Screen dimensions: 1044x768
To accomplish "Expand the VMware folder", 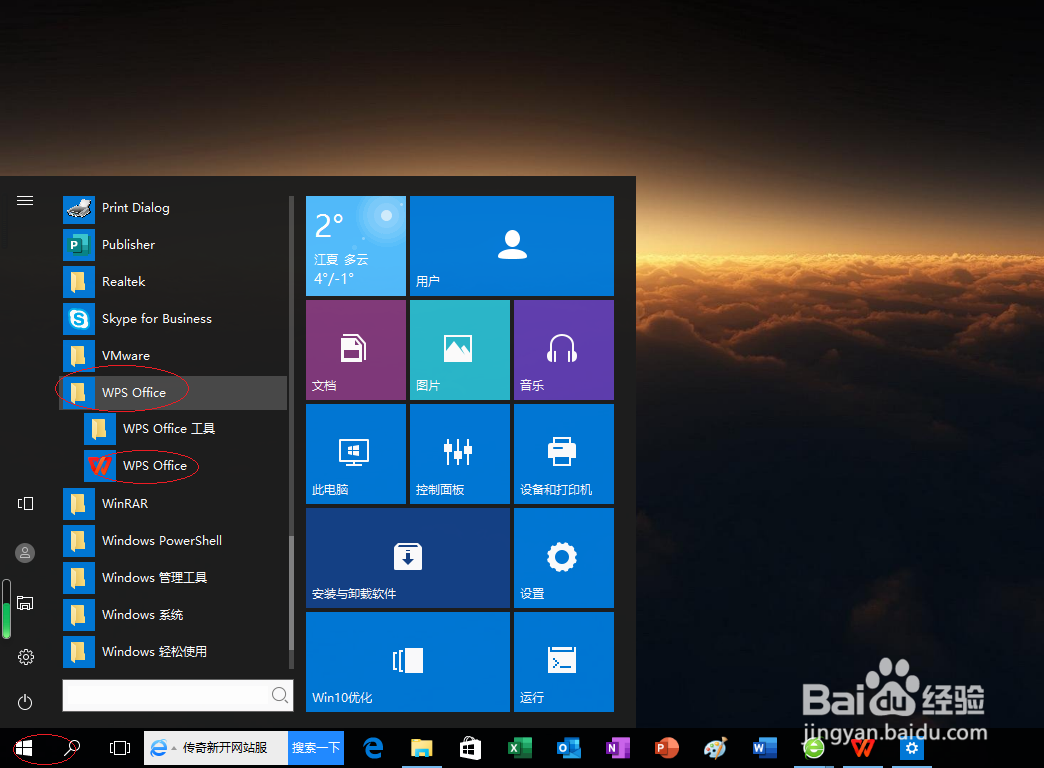I will click(x=174, y=356).
